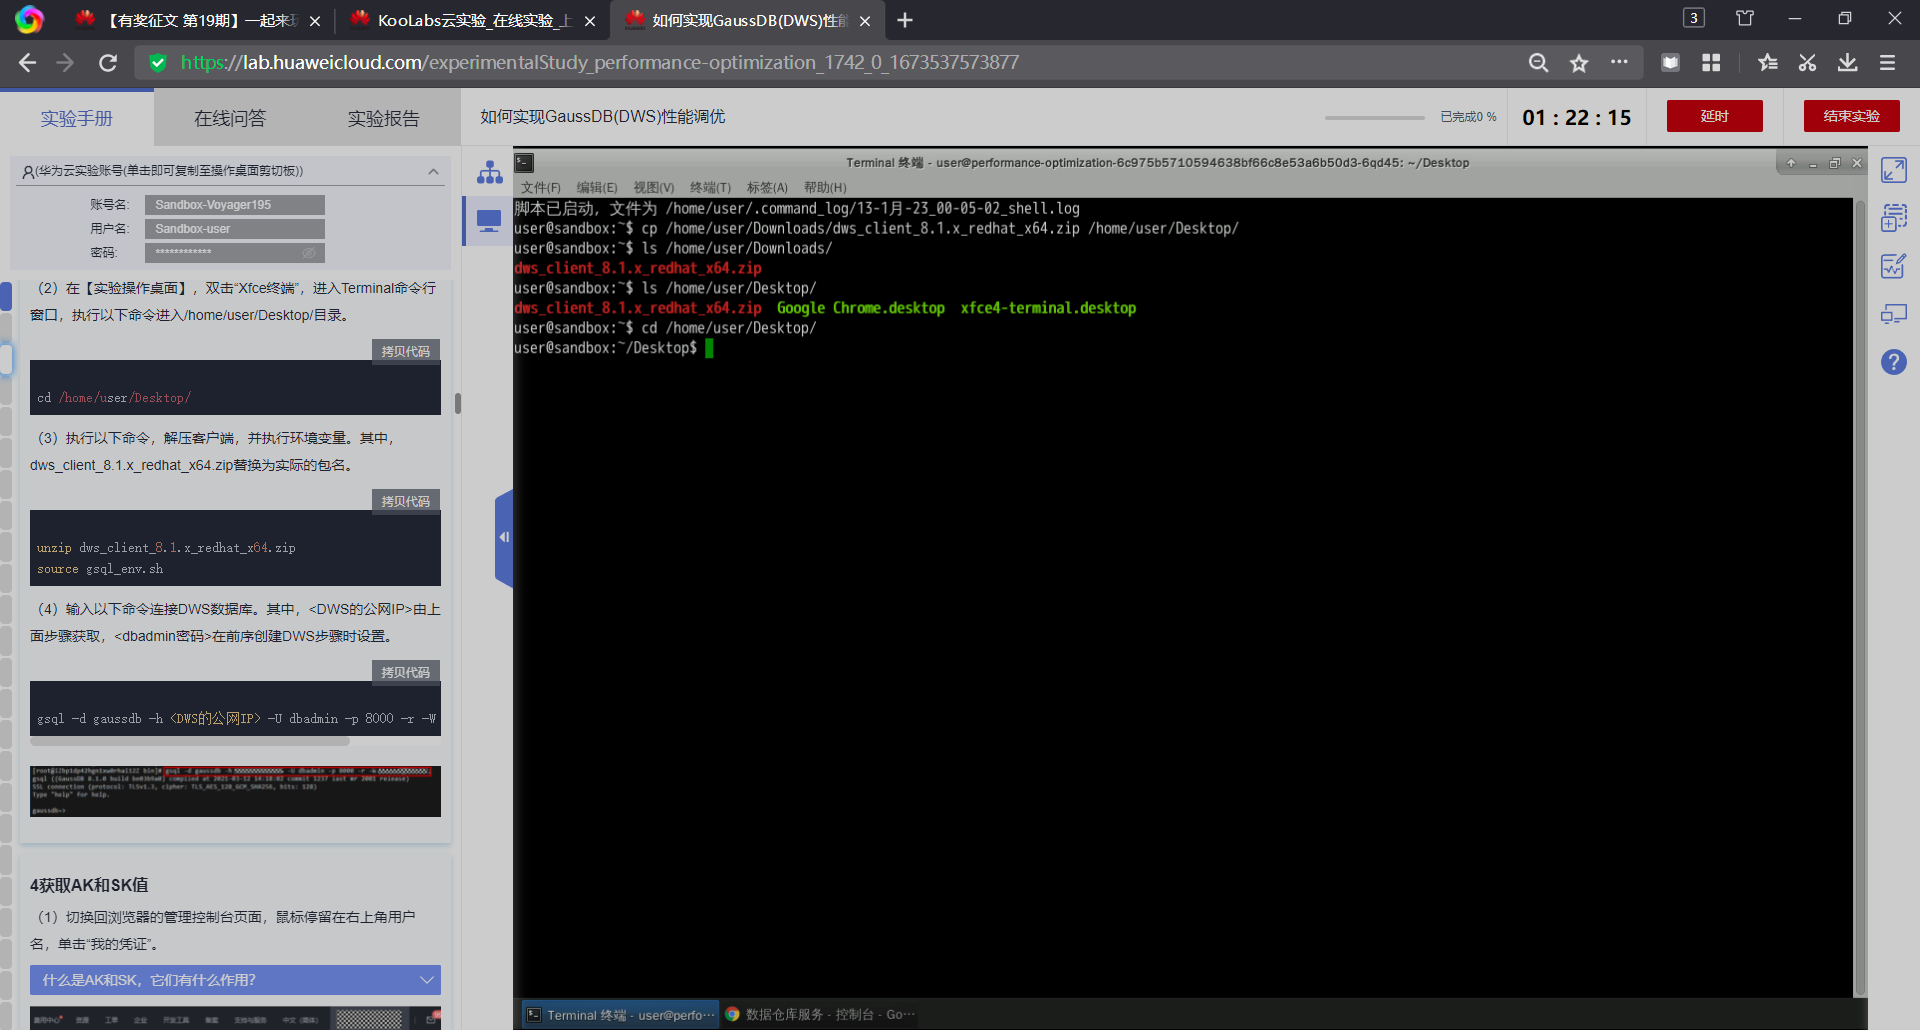Expand the '什么是AK和SK' explanation
The height and width of the screenshot is (1030, 1920).
[235, 980]
